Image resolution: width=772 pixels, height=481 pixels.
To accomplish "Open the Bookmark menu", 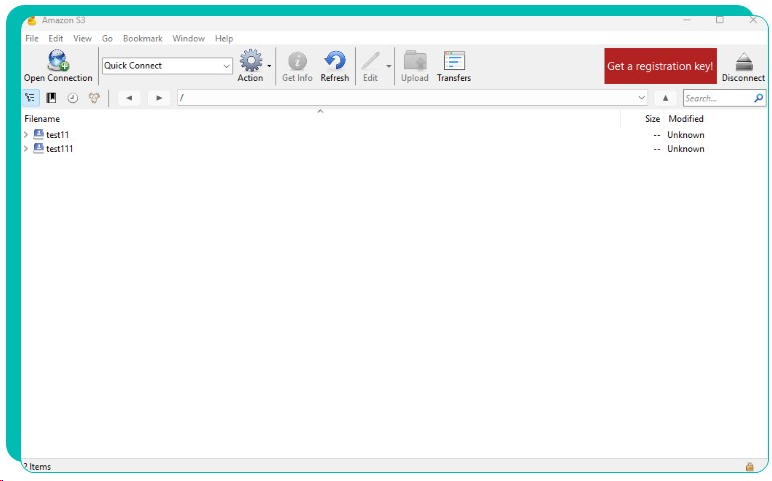I will pos(143,38).
